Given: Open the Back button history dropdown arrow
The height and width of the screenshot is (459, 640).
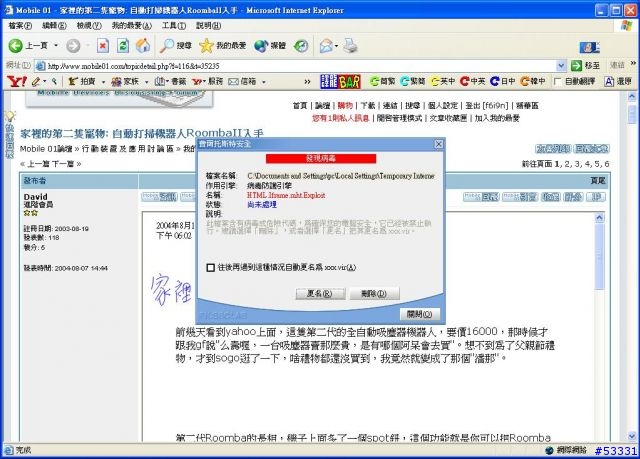Looking at the screenshot, I should click(56, 46).
